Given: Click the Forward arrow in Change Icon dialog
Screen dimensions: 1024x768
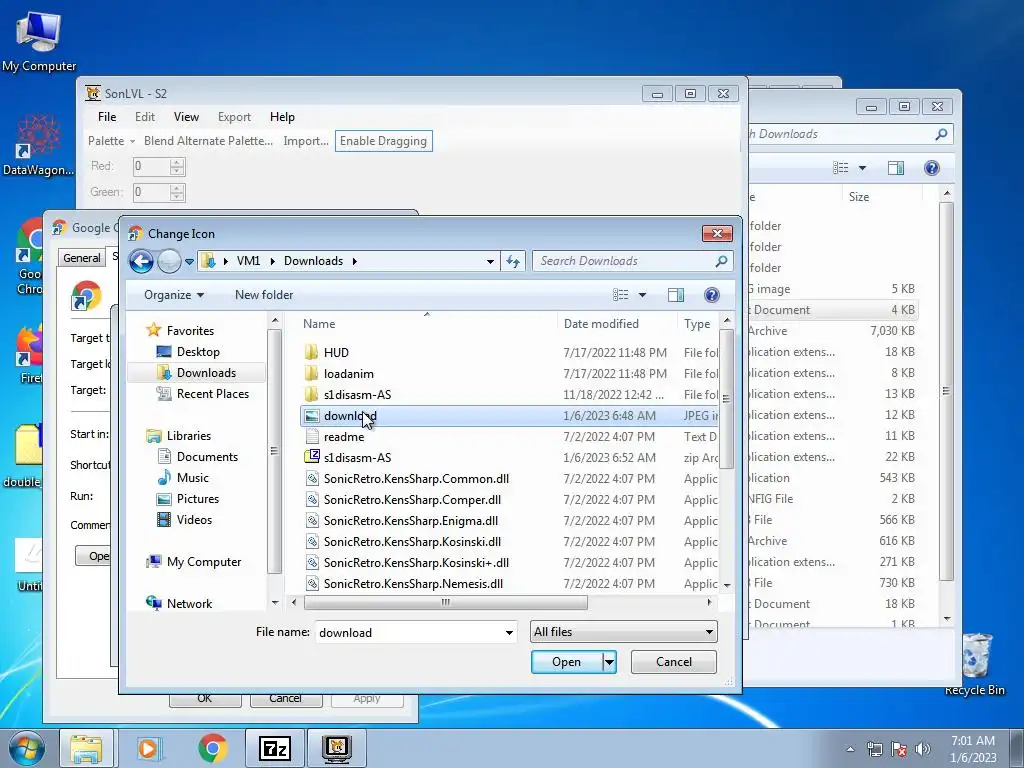Looking at the screenshot, I should click(x=169, y=261).
